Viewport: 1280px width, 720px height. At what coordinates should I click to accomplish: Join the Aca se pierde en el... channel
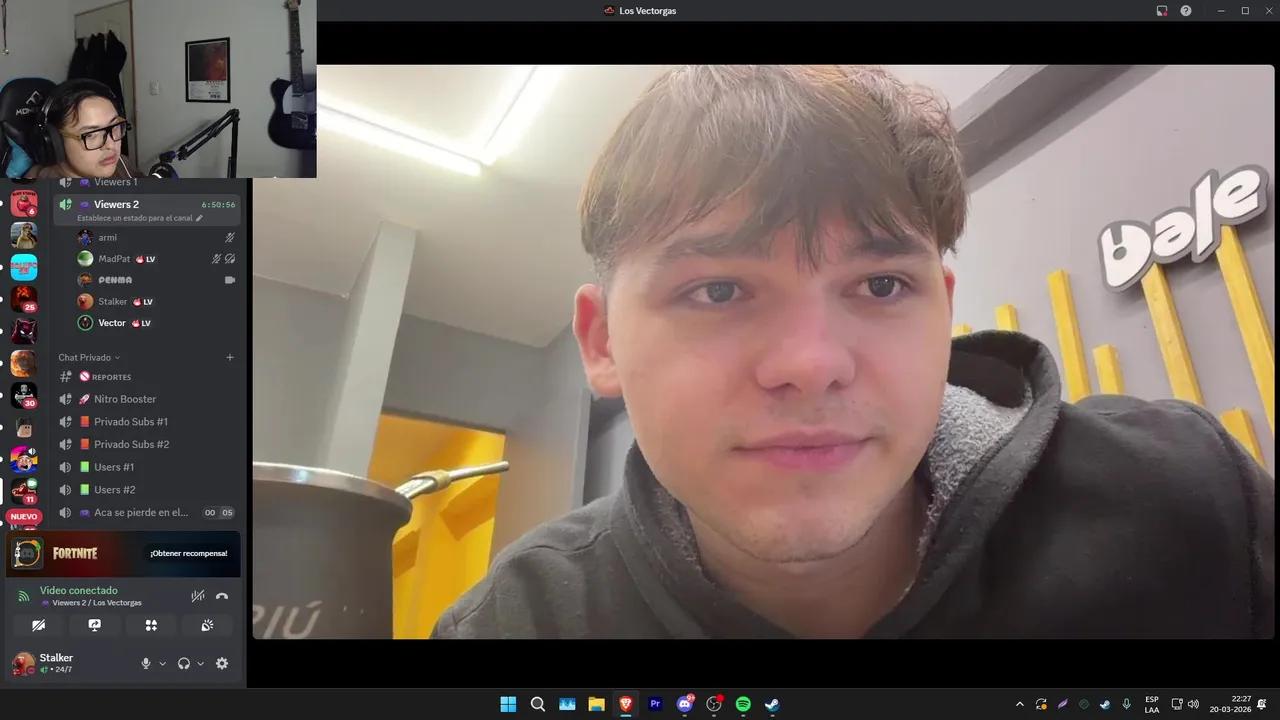pyautogui.click(x=146, y=512)
